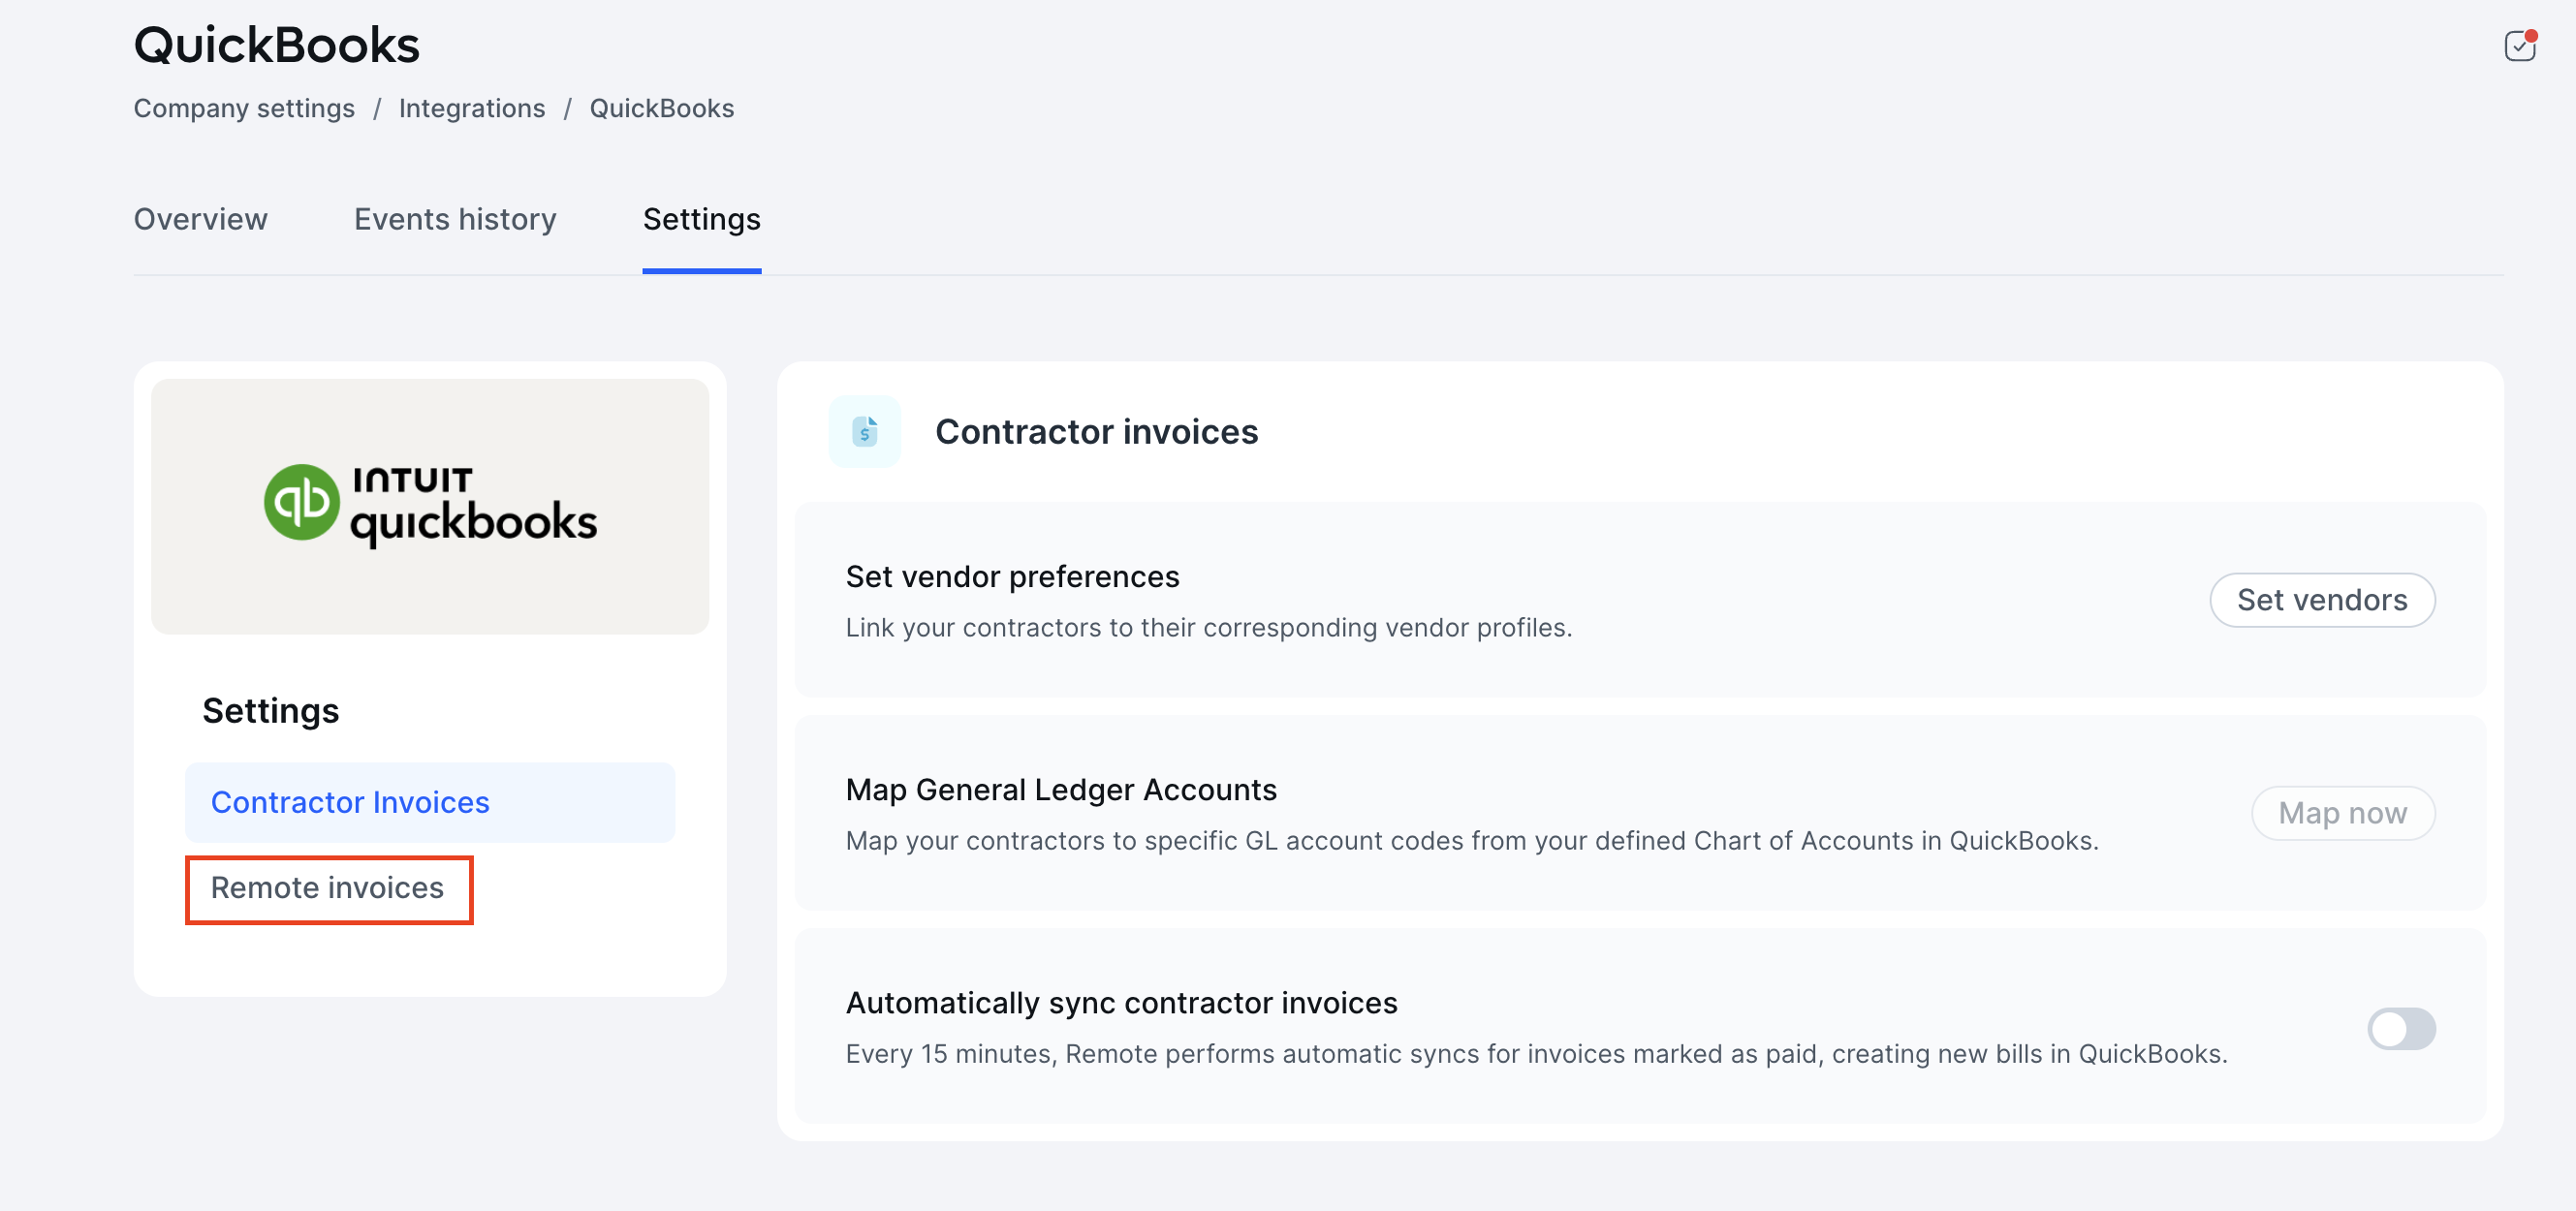Screen dimensions: 2576x1211
Task: Click 'Automatically sync contractor invoices' heading
Action: click(1121, 1002)
